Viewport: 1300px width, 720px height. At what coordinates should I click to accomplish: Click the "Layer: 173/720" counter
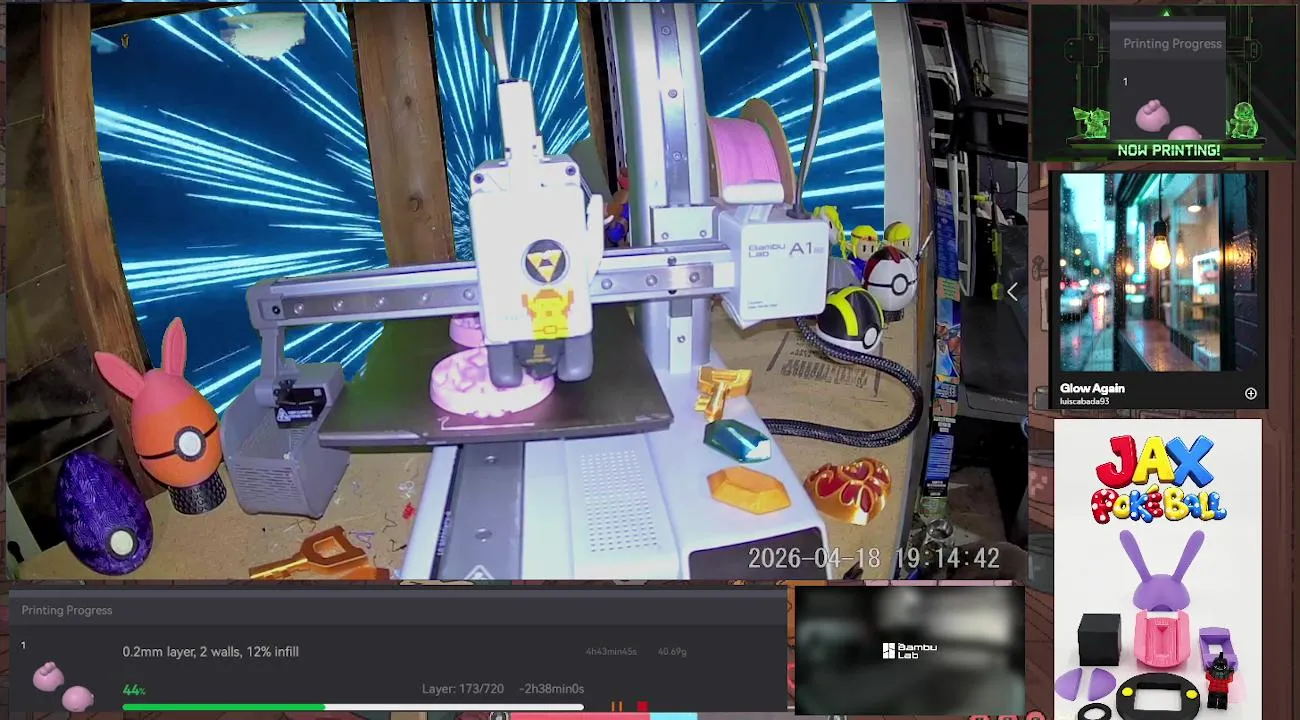(461, 689)
